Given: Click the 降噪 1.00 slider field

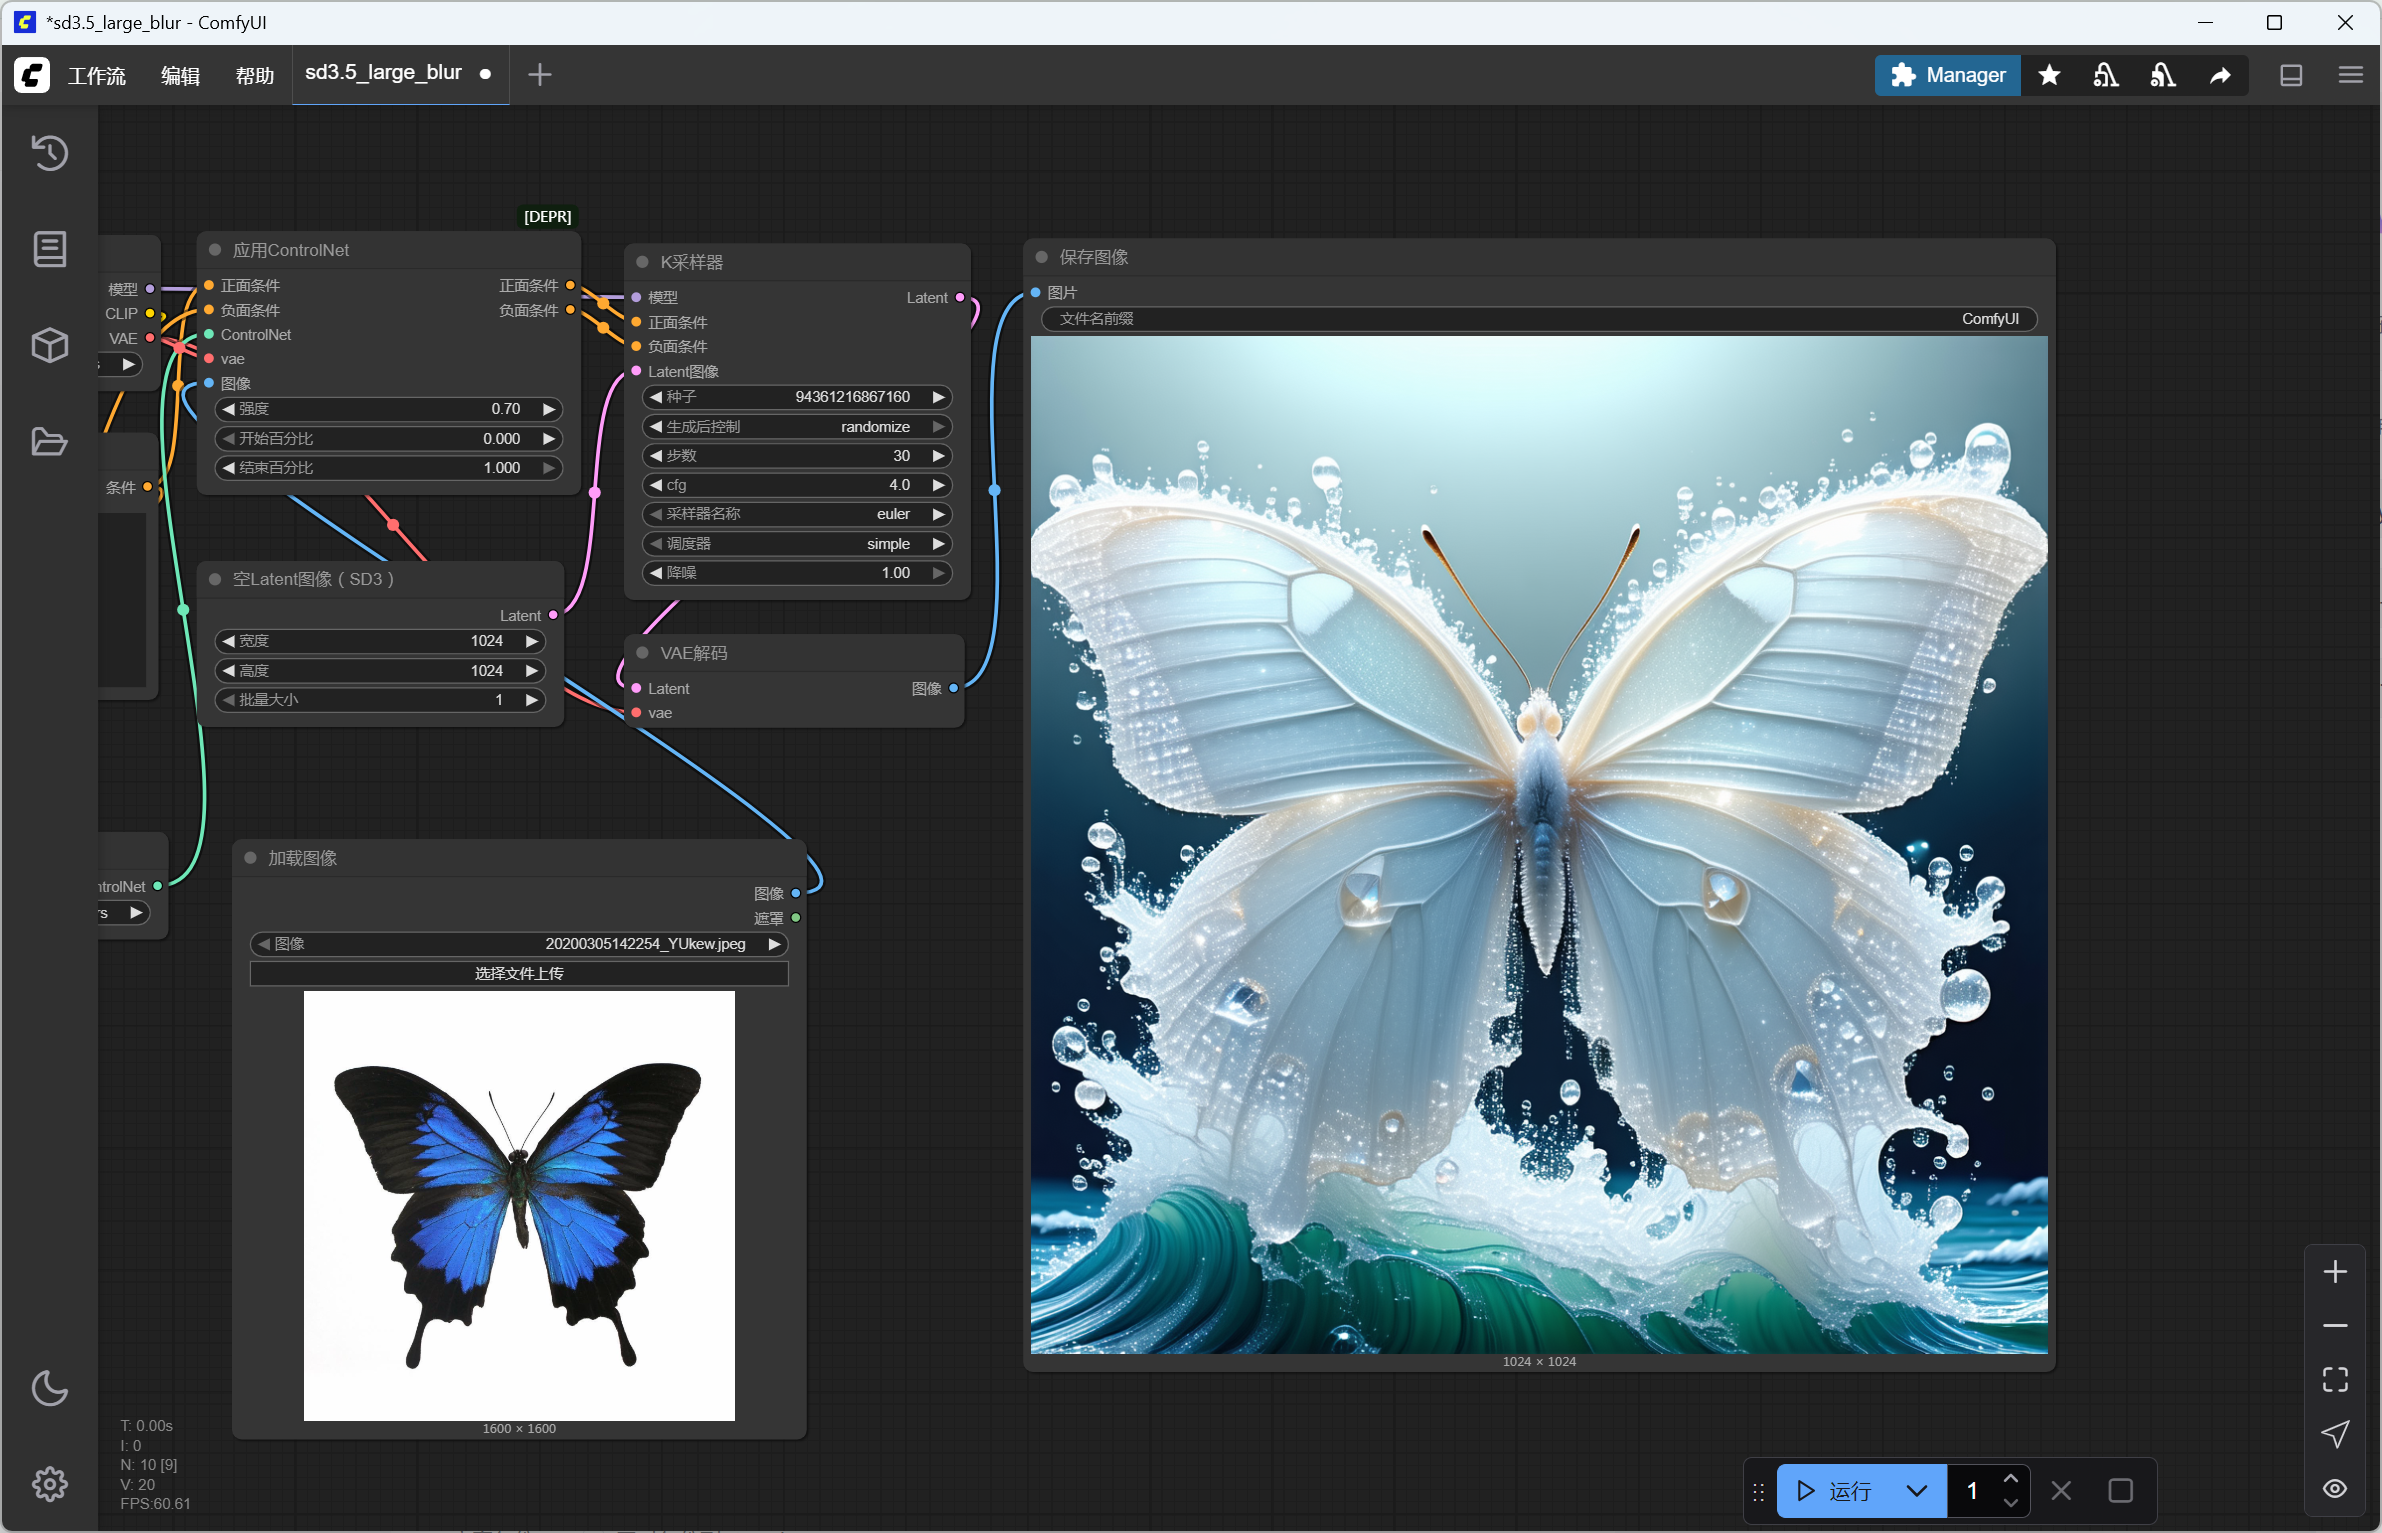Looking at the screenshot, I should coord(797,572).
